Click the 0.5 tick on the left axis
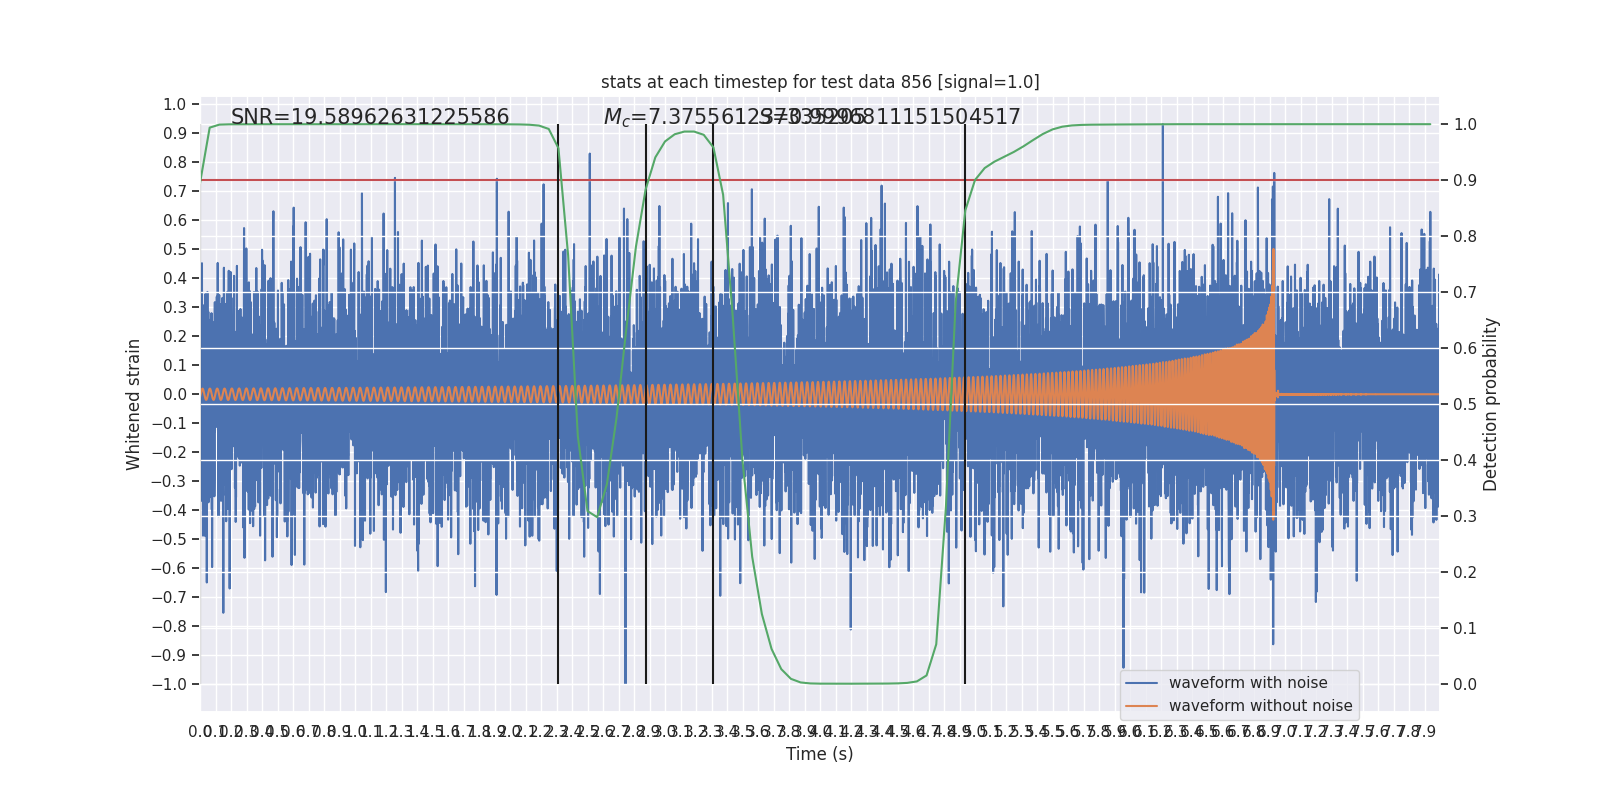 pyautogui.click(x=174, y=249)
